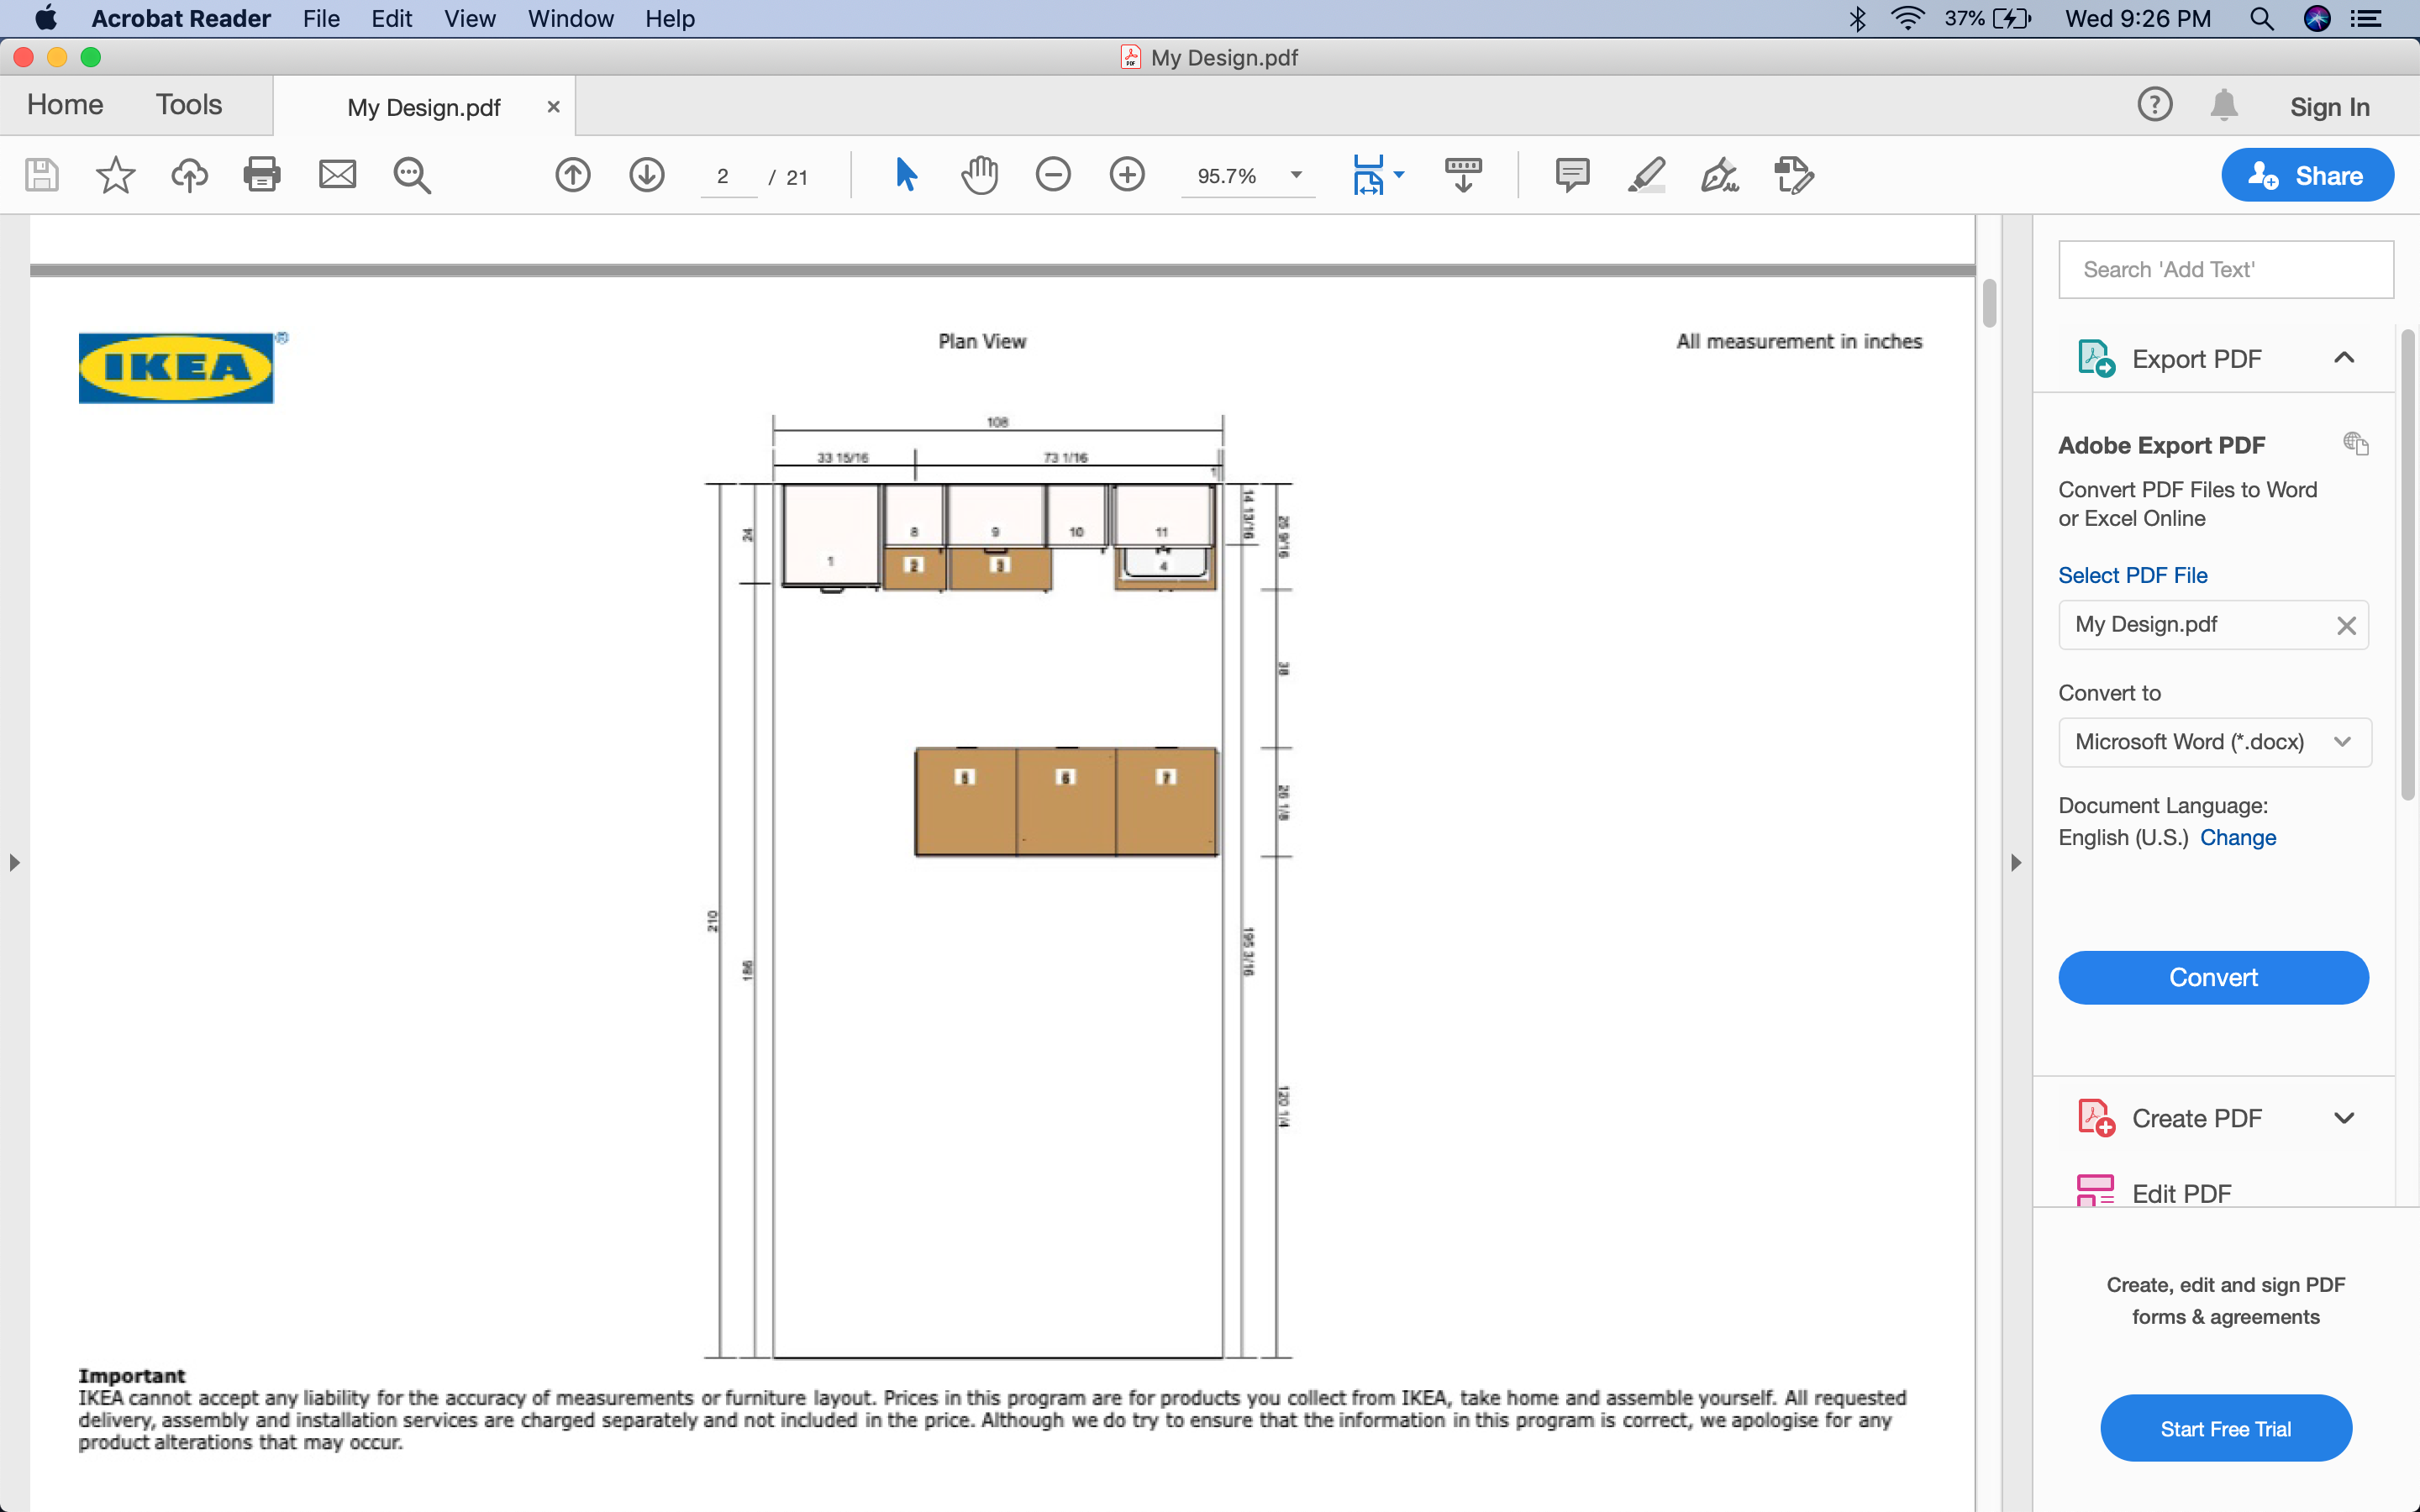Click the blue Convert button
Image resolution: width=2420 pixels, height=1512 pixels.
click(2213, 977)
